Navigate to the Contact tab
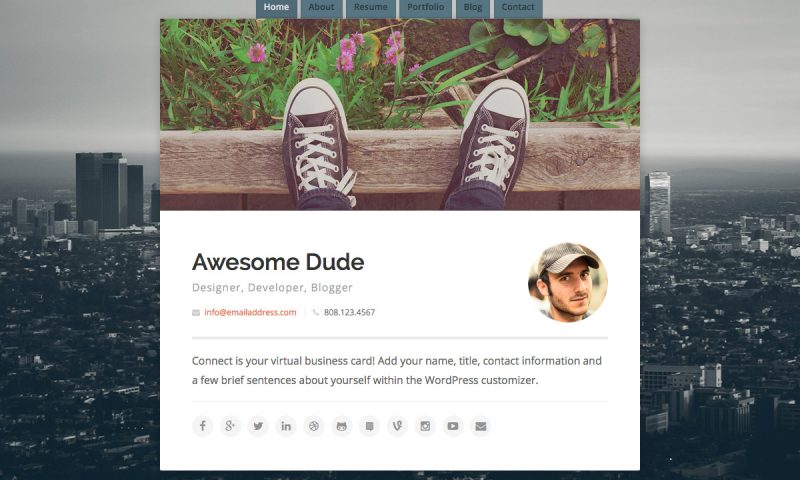 [518, 8]
